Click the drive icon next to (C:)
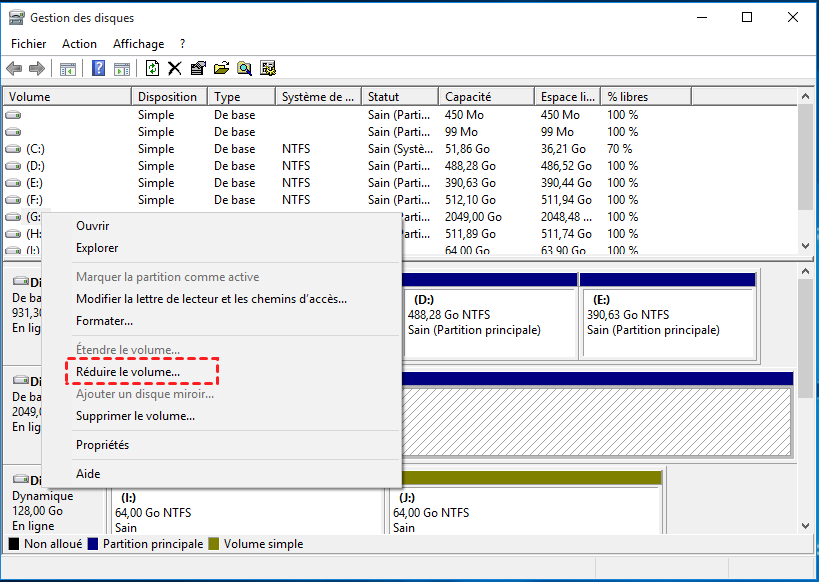The width and height of the screenshot is (819, 582). point(13,149)
